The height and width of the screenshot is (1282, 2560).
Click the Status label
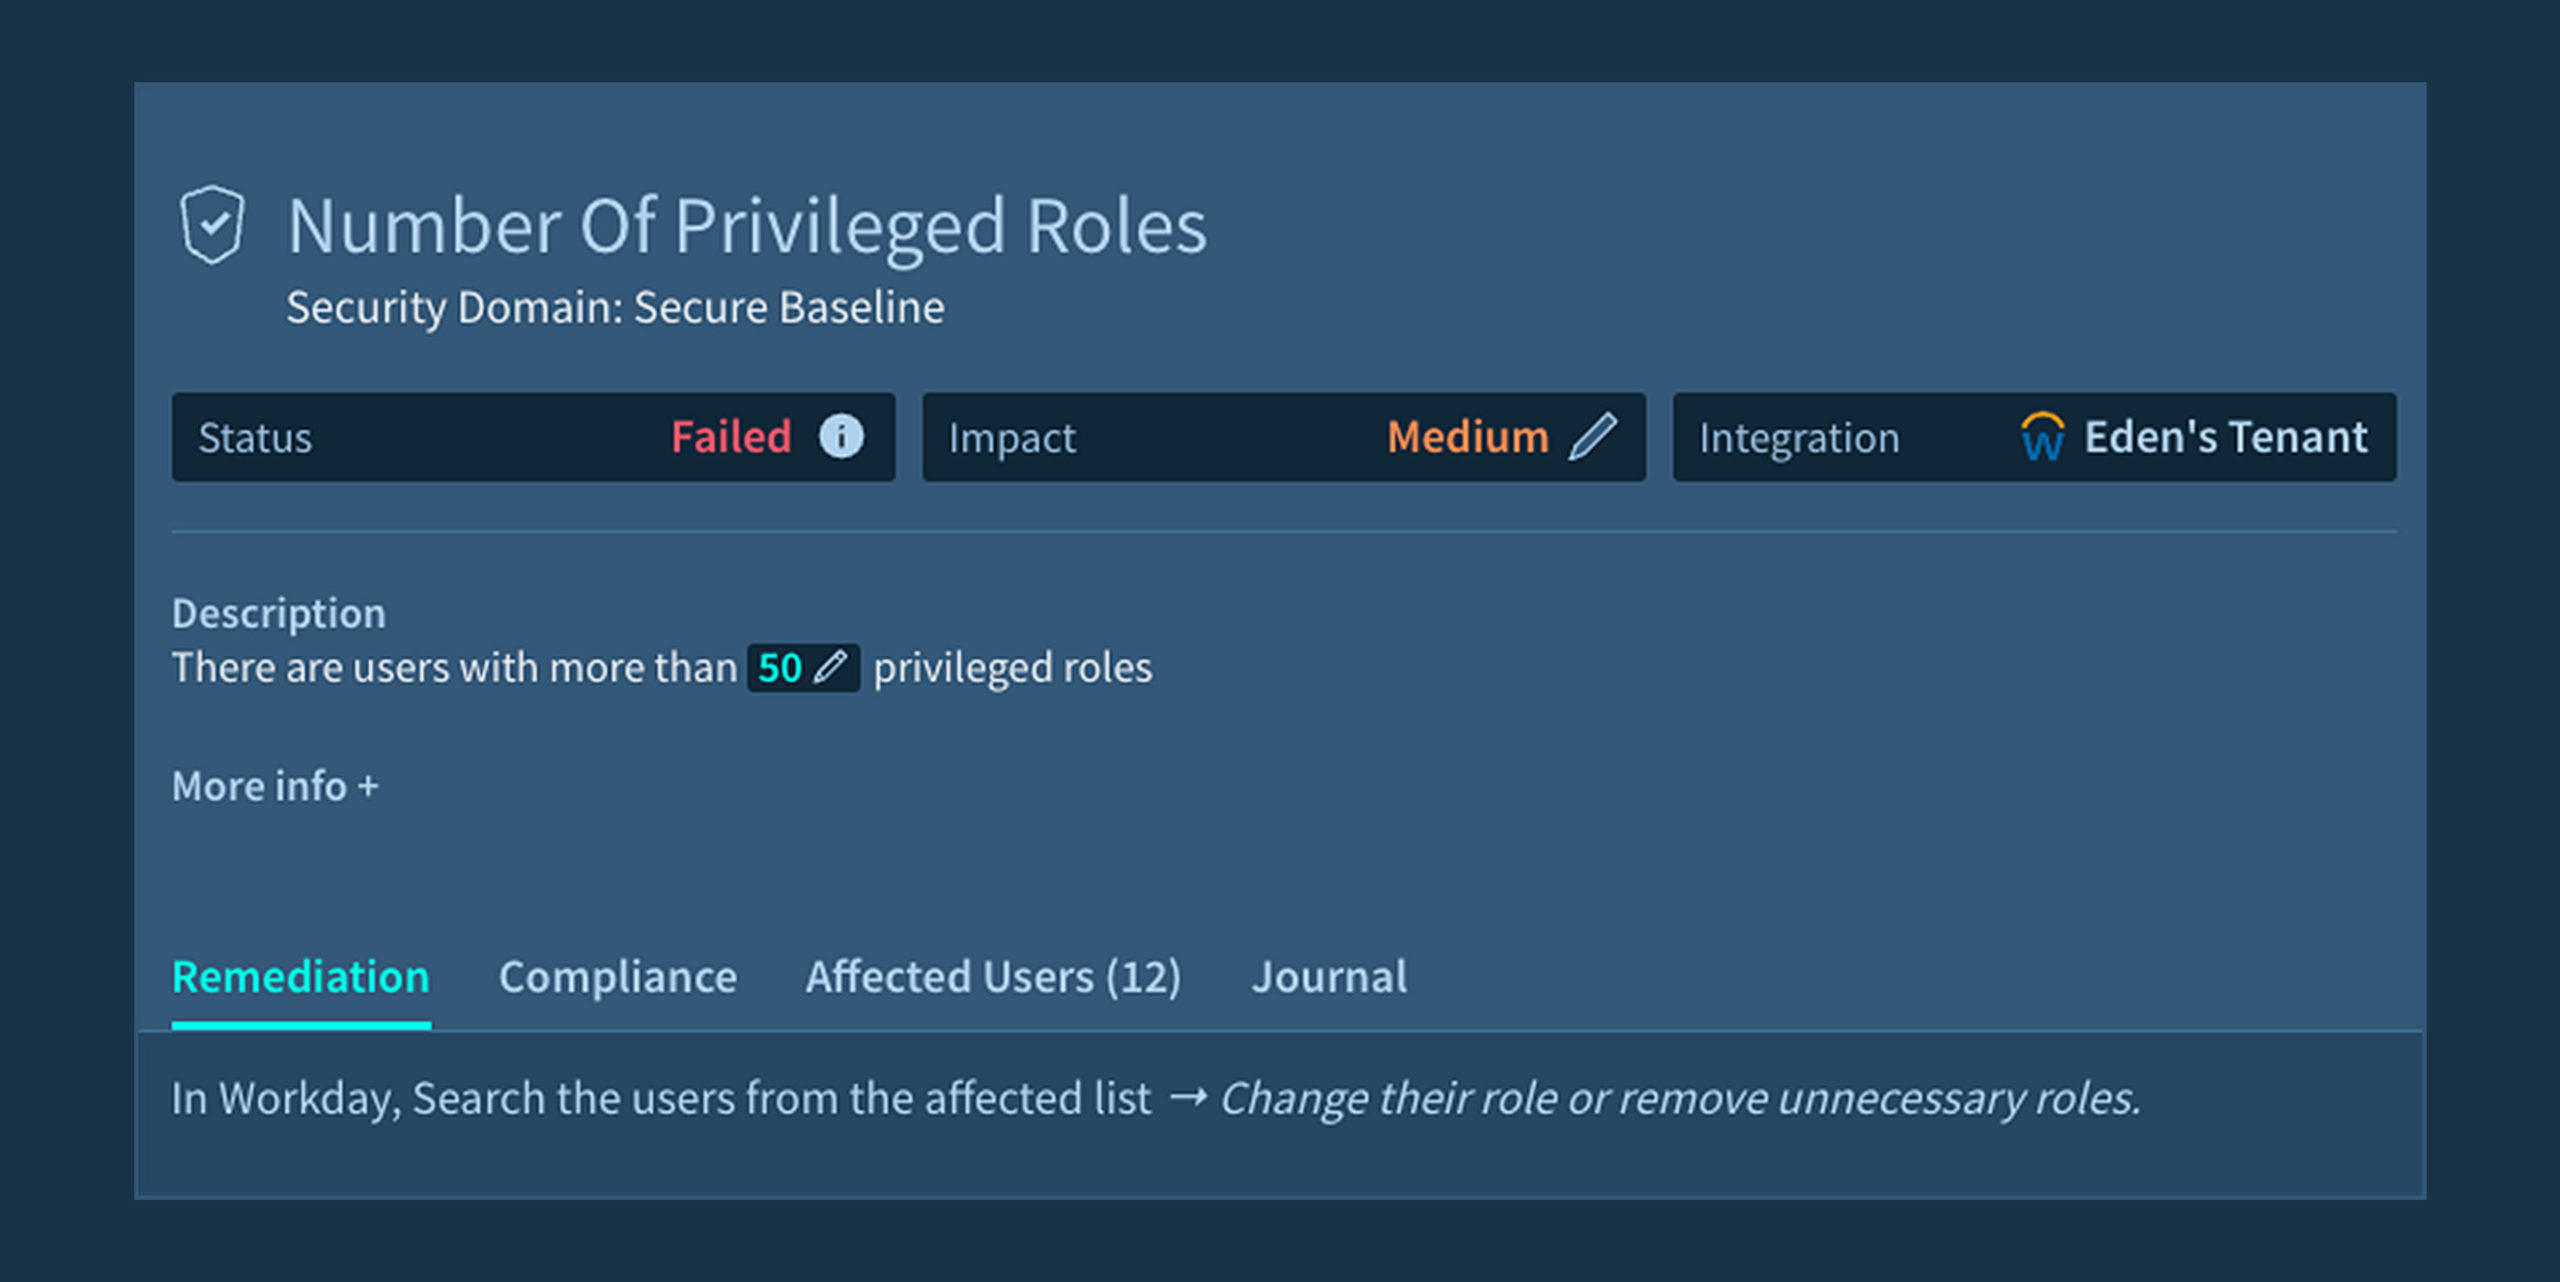click(x=255, y=438)
